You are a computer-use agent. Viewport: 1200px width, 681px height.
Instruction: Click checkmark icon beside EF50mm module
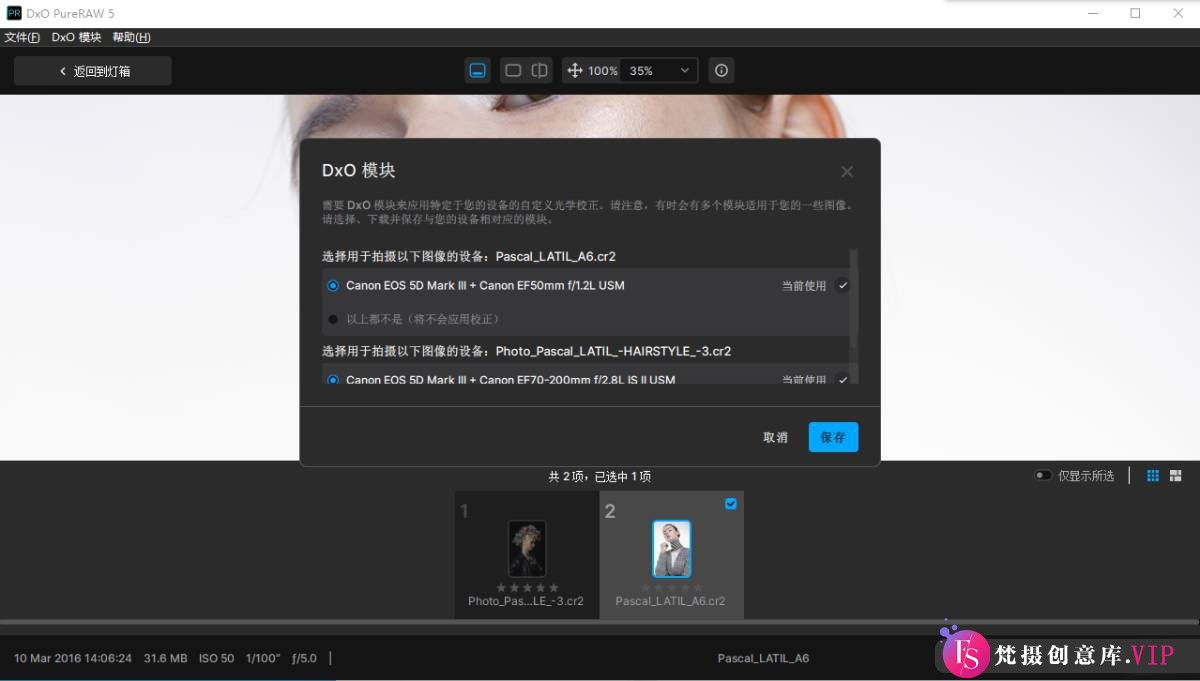coord(843,285)
